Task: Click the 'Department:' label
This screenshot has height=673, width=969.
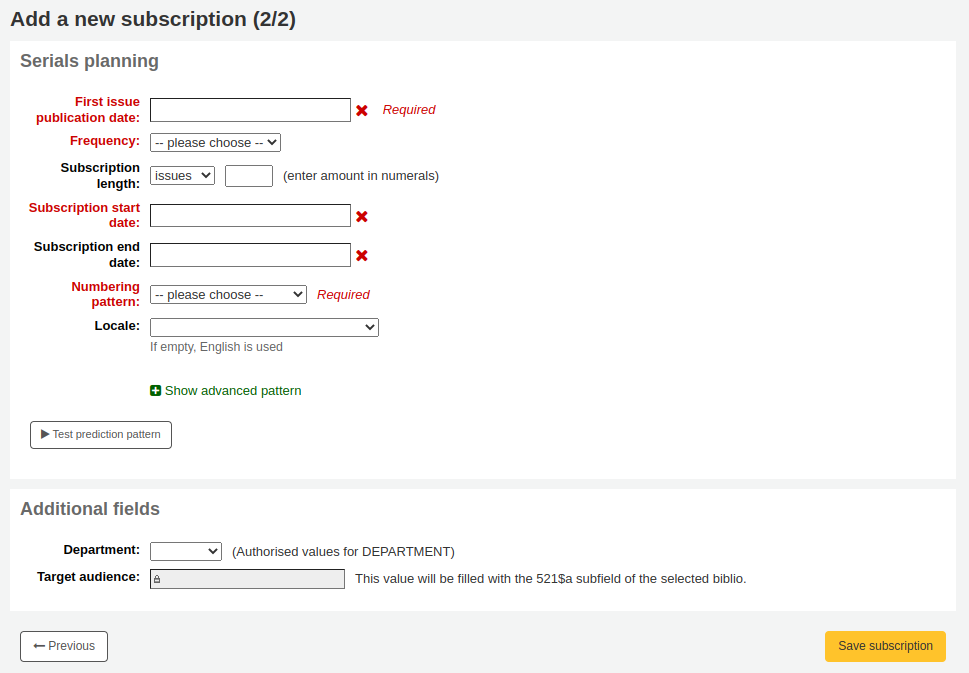Action: point(102,550)
